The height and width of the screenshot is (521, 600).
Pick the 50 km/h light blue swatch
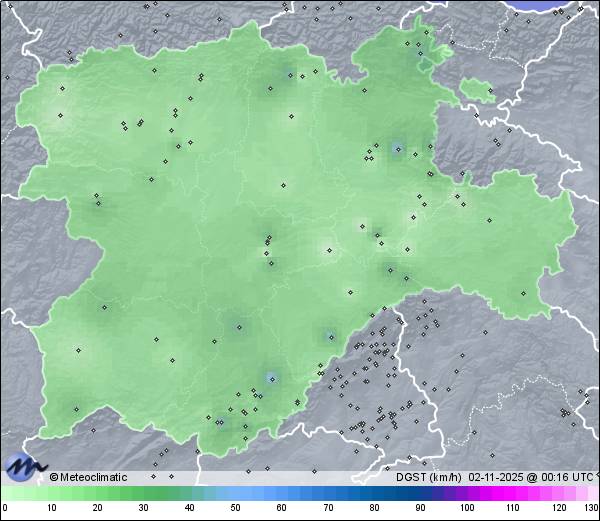coord(236,494)
